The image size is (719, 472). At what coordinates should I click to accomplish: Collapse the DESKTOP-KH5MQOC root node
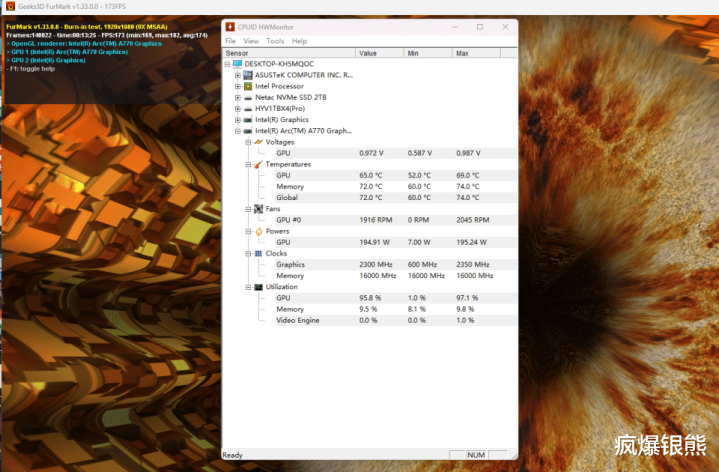coord(229,63)
